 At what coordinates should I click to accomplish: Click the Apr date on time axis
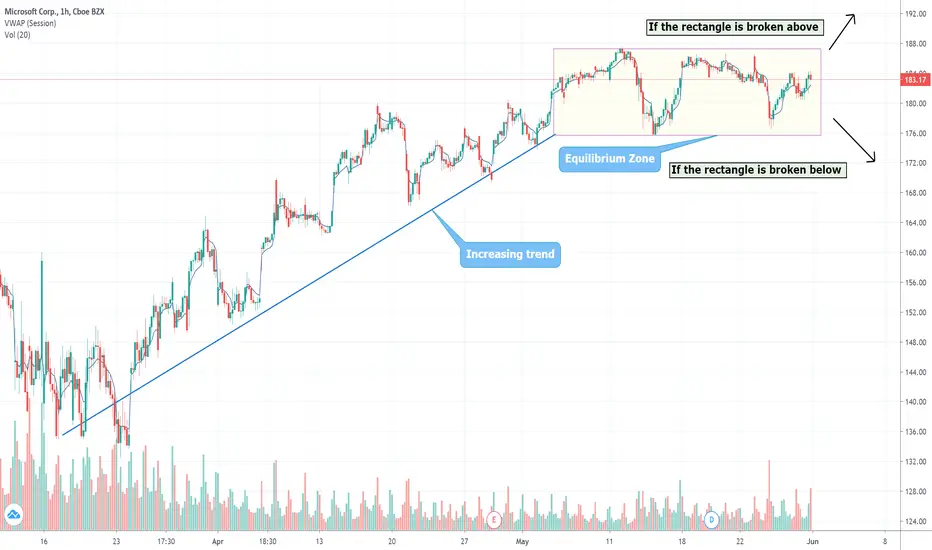click(x=218, y=541)
